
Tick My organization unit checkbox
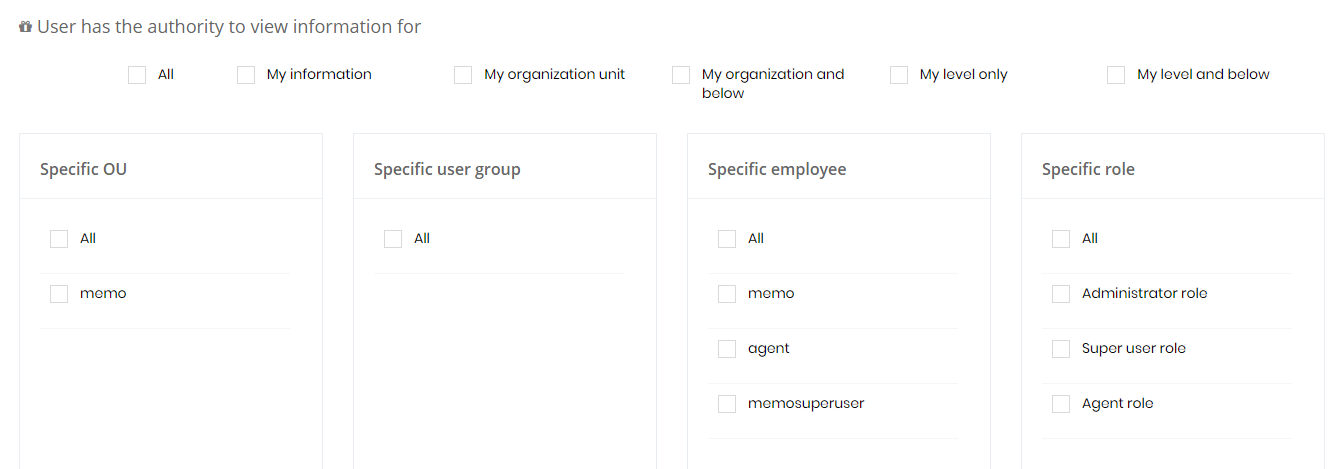pos(463,75)
